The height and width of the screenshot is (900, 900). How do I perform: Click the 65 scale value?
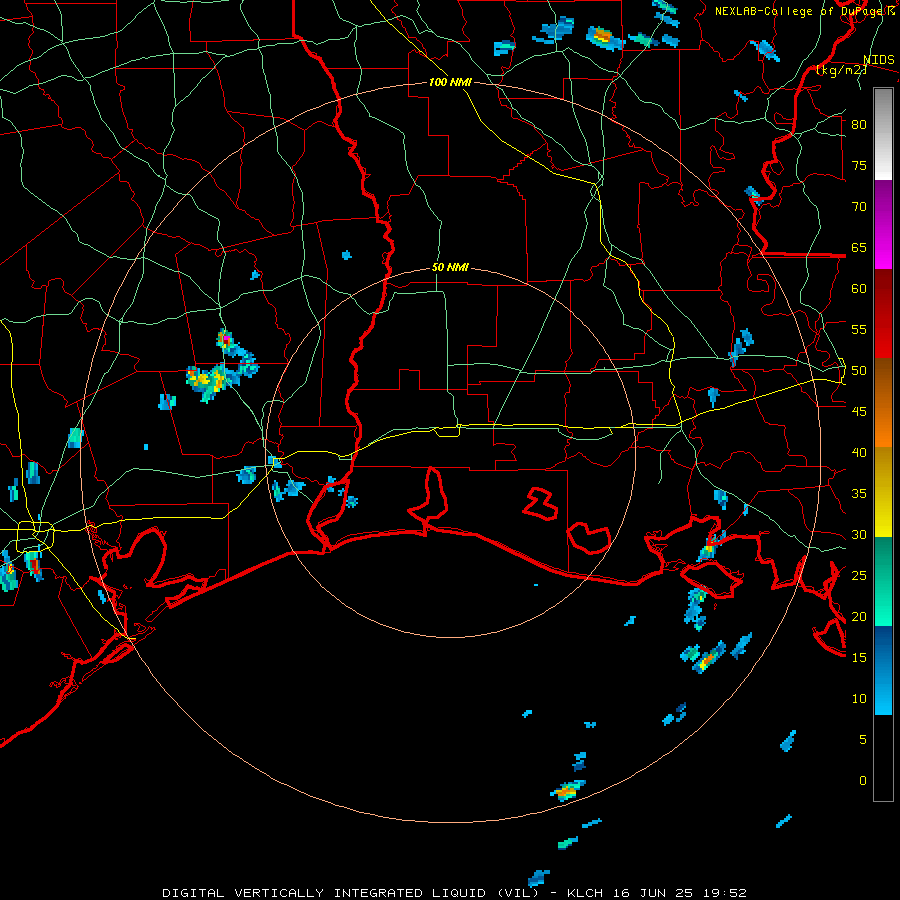(x=859, y=248)
